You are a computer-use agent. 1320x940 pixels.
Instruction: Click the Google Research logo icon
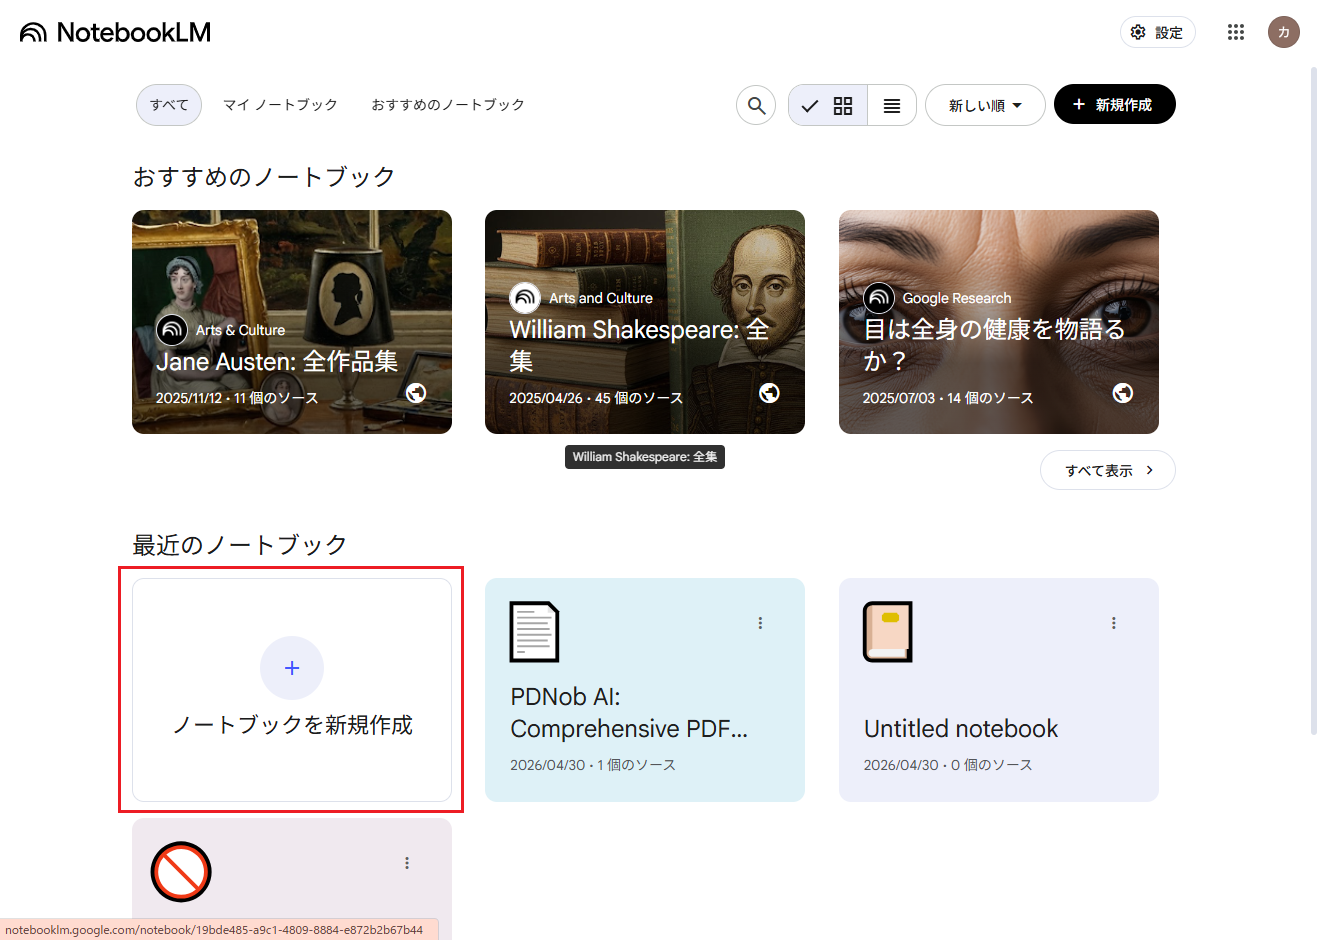(879, 298)
